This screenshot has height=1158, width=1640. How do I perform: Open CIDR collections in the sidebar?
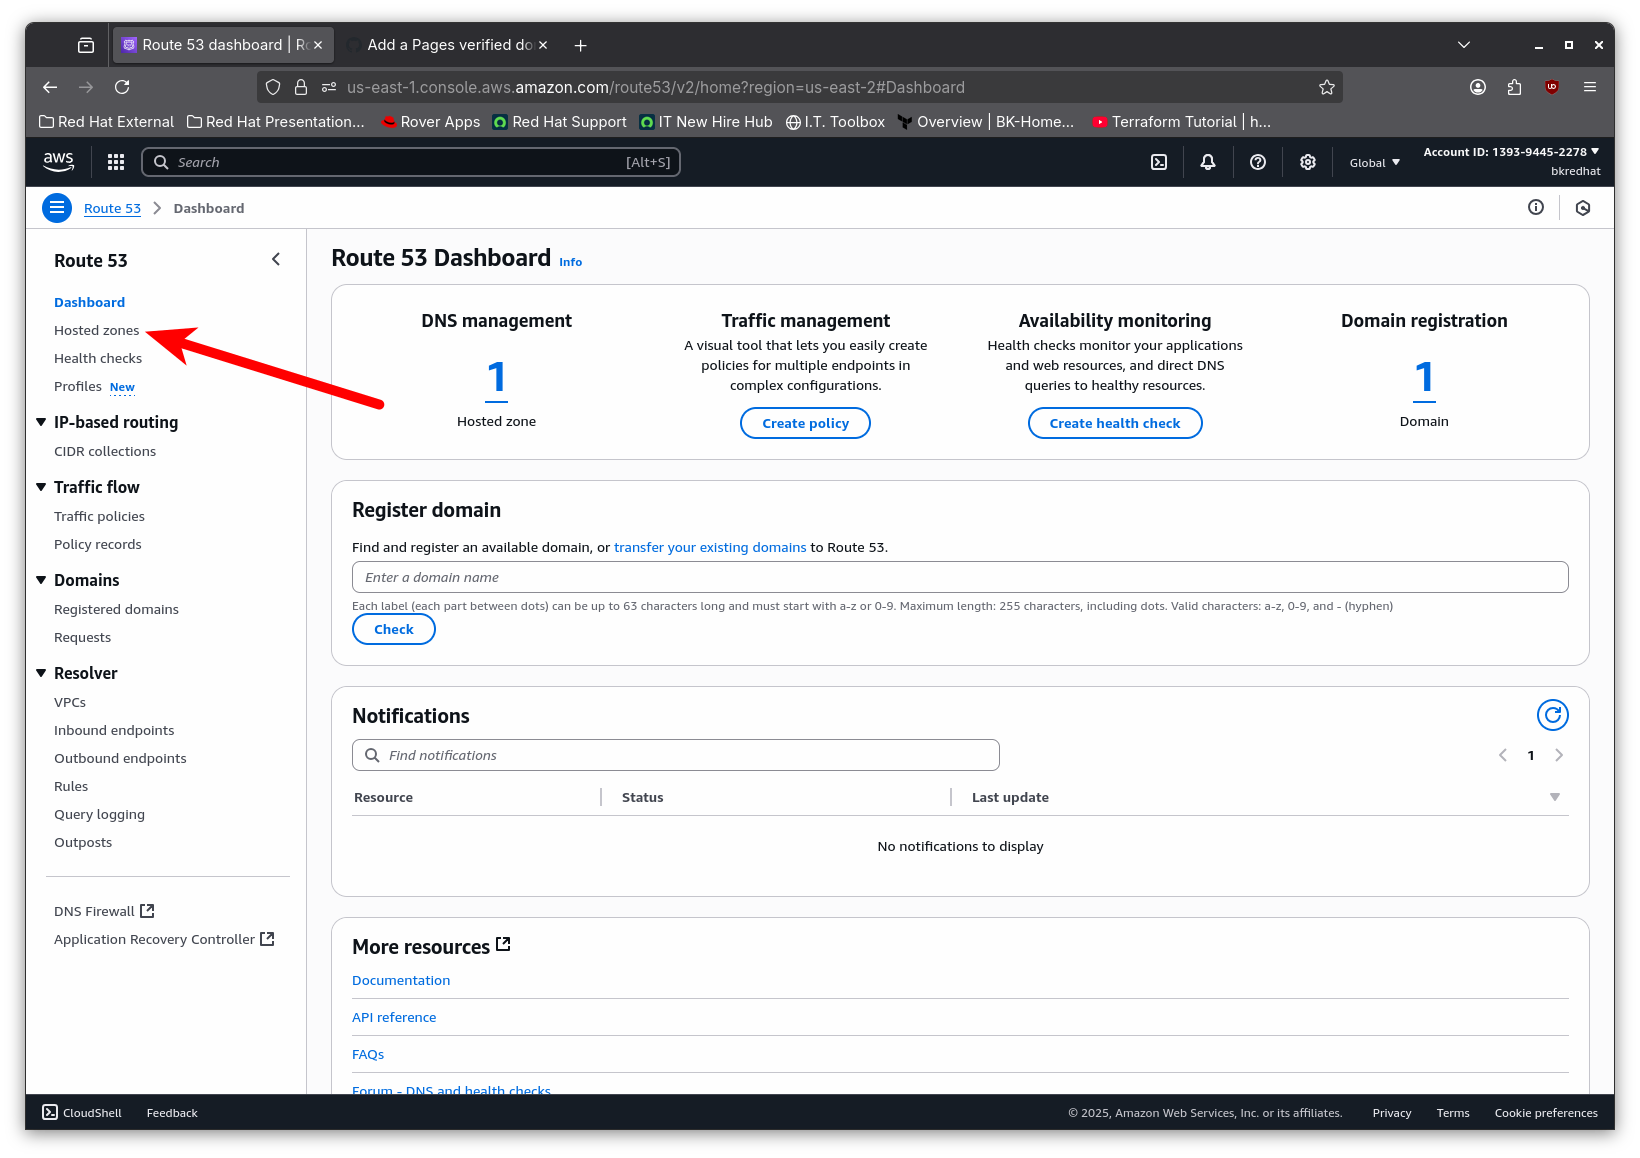(x=105, y=451)
